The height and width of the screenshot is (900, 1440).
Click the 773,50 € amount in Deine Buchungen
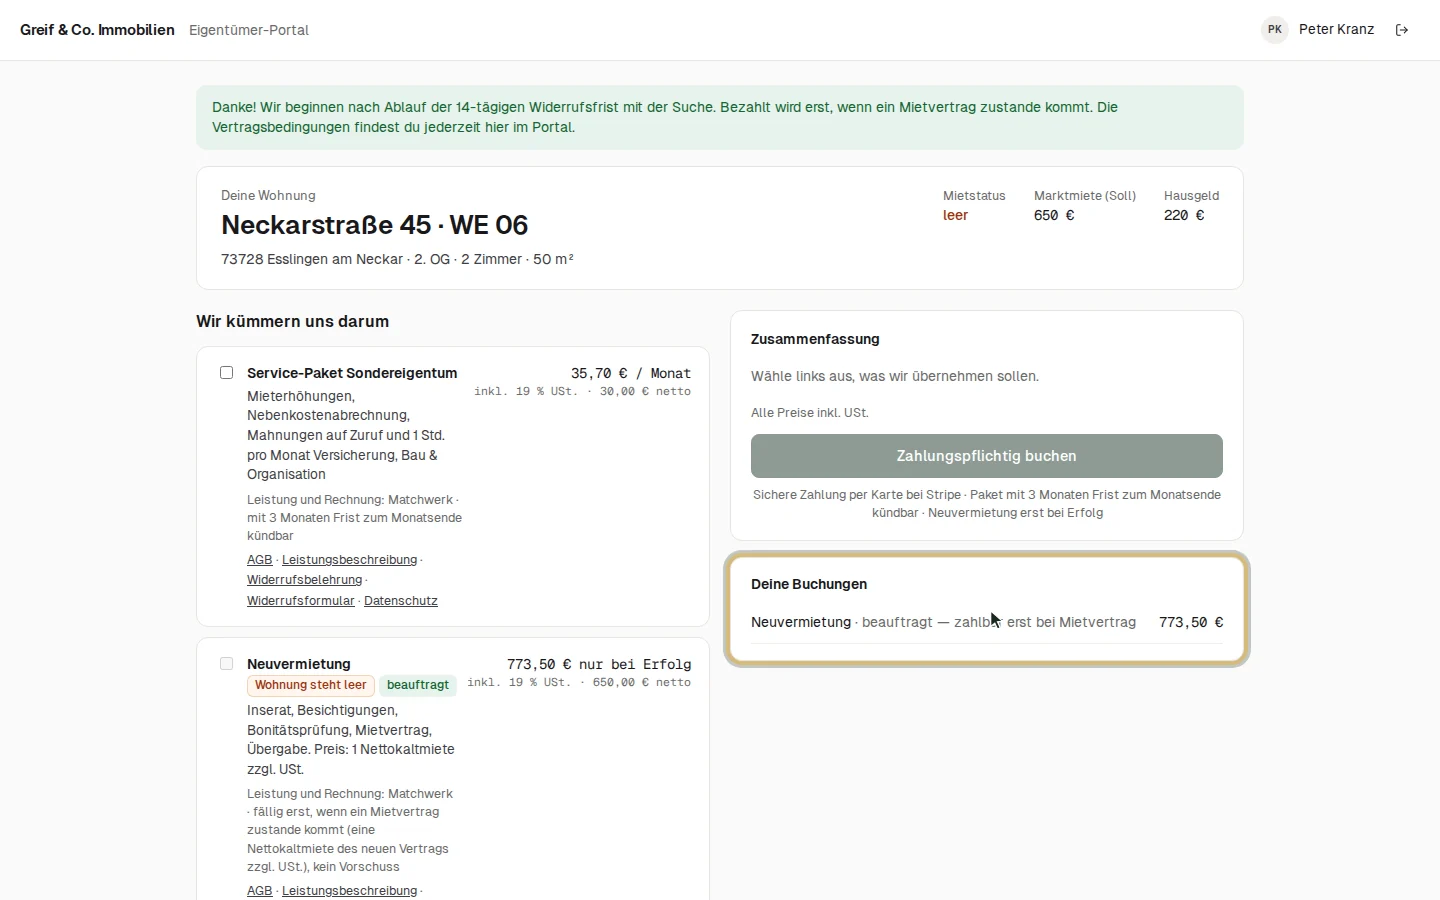pos(1191,622)
